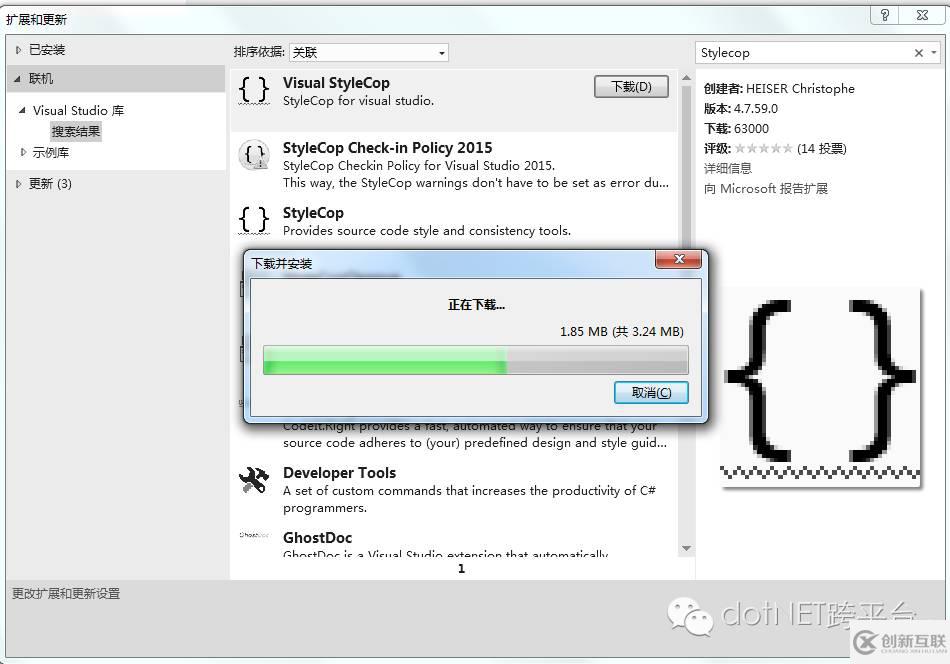Select Visual Studio 库 in the tree
Screen dimensions: 950x664
pos(79,110)
